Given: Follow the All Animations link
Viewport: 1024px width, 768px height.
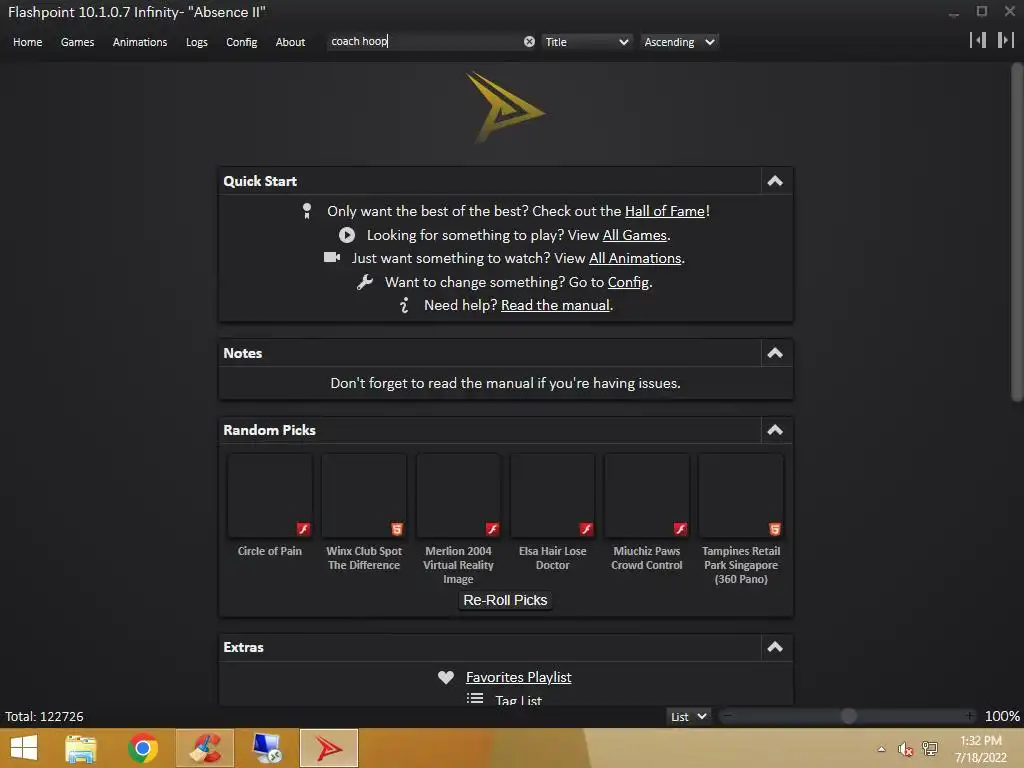Looking at the screenshot, I should pos(635,258).
